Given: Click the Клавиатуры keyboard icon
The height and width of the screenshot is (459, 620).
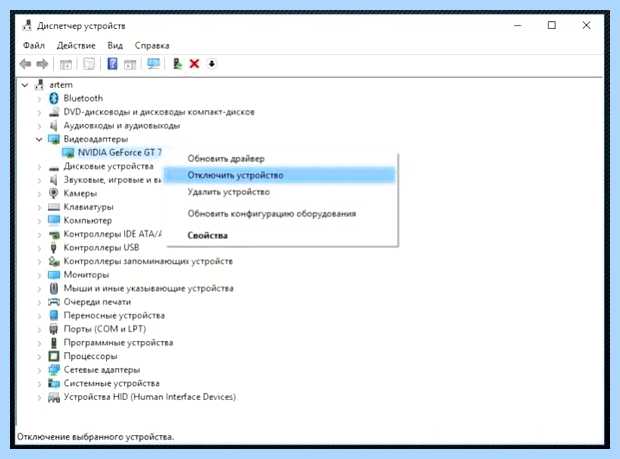Looking at the screenshot, I should pyautogui.click(x=54, y=207).
